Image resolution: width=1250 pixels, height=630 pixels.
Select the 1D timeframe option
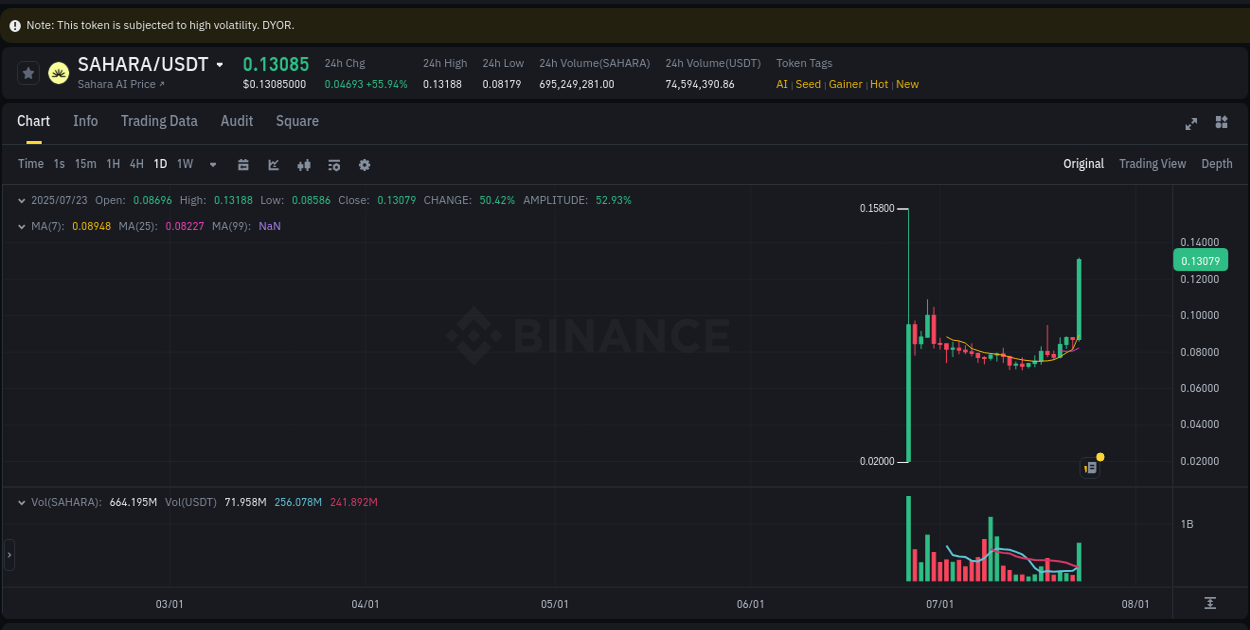[x=160, y=163]
